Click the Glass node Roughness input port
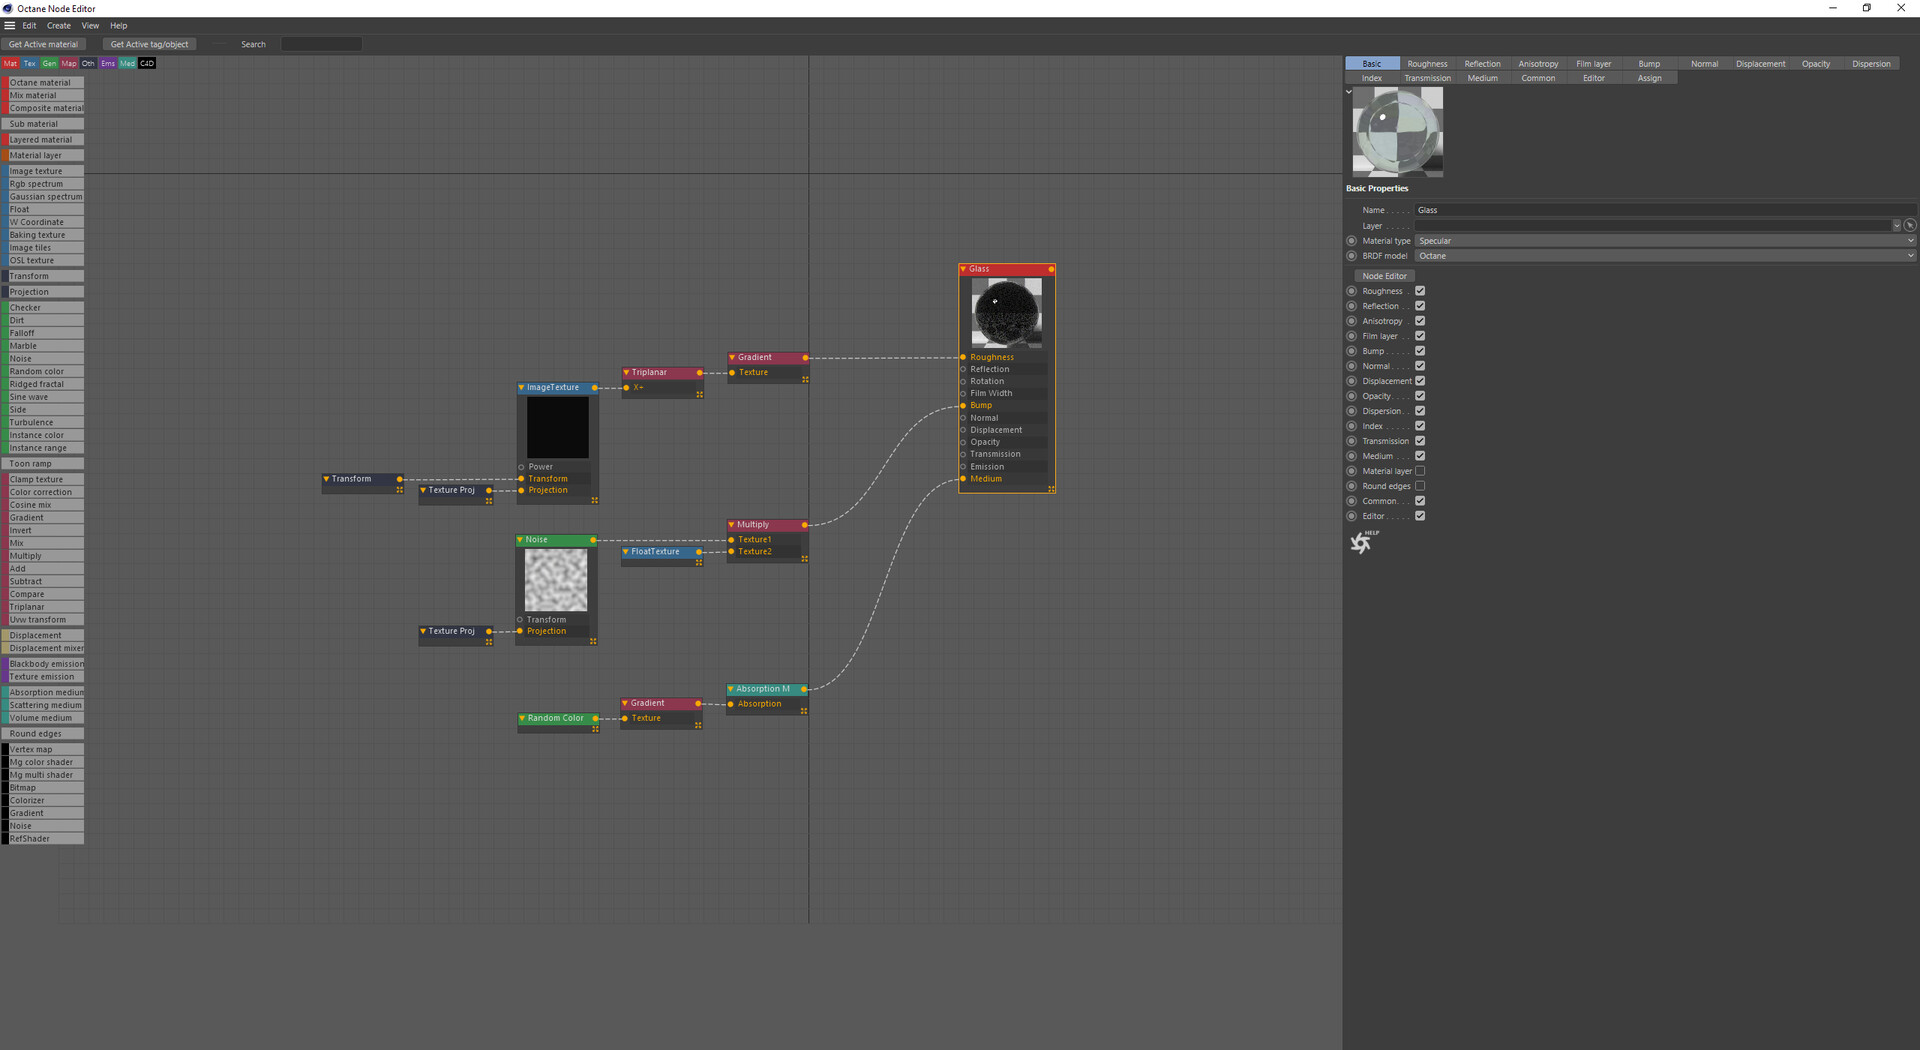Screen dimensions: 1920x1050 click(x=963, y=357)
